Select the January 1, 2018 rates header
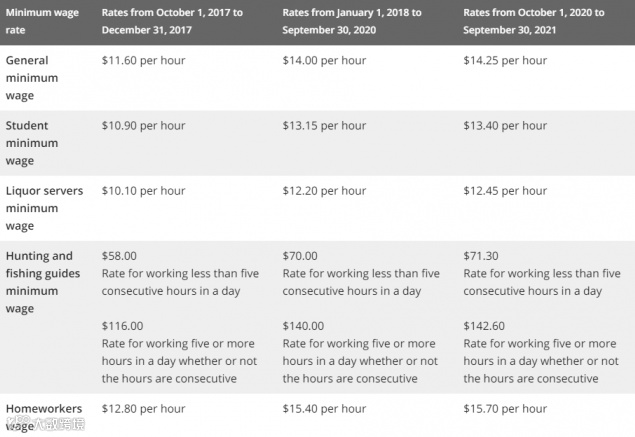The width and height of the screenshot is (635, 437). [352, 21]
